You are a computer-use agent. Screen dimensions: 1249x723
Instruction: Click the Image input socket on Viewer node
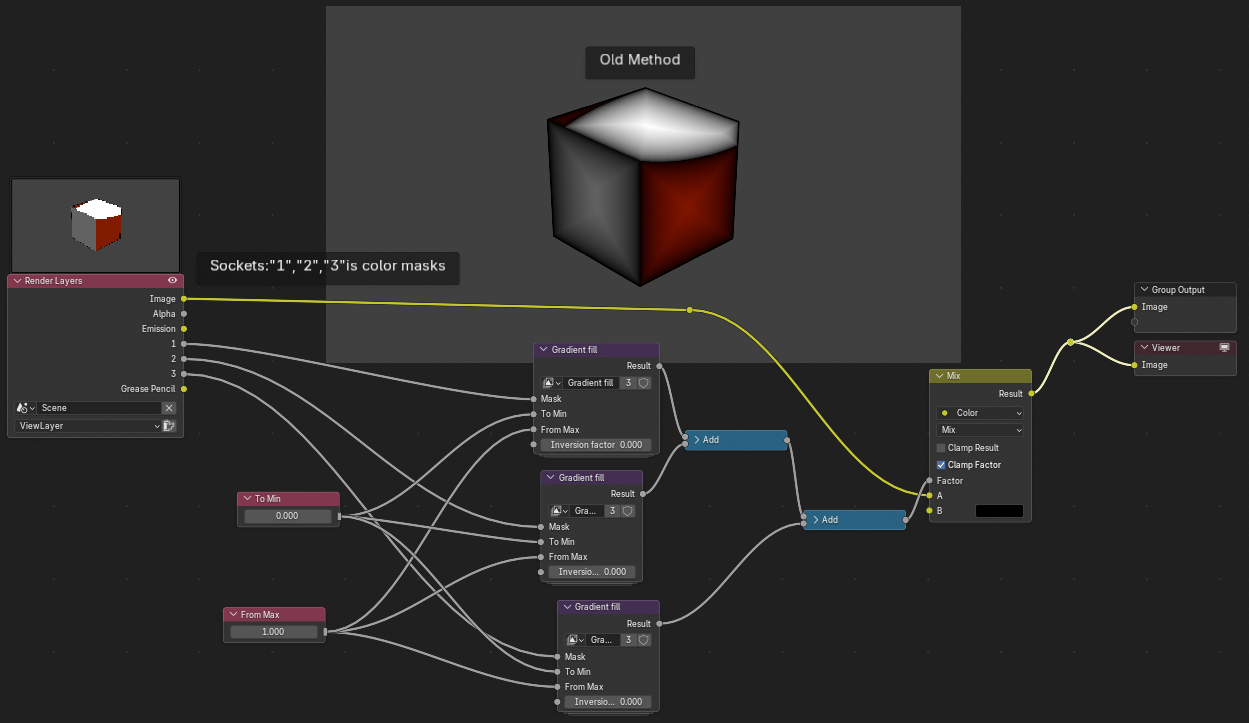1135,365
